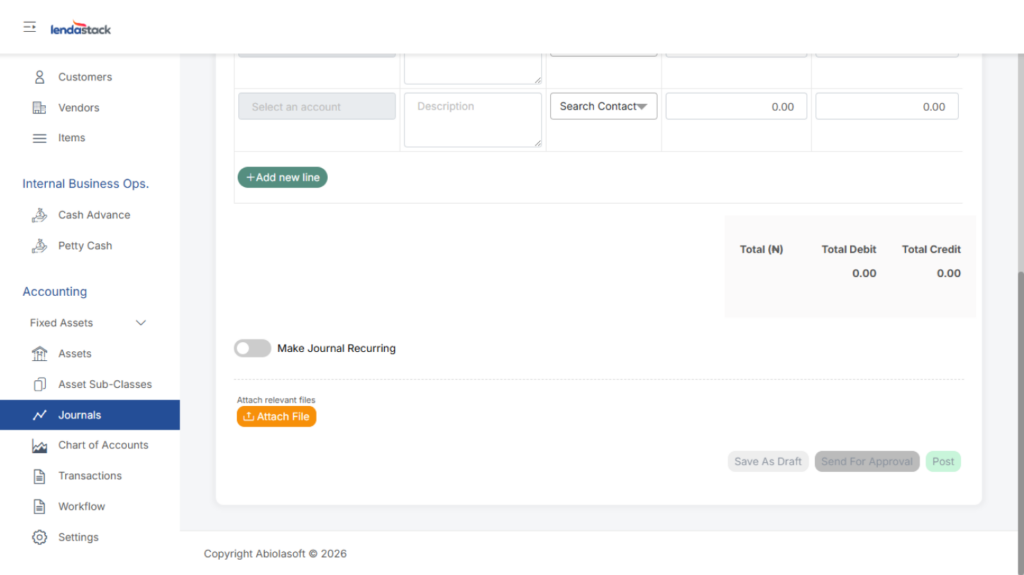Go to Asset Sub-Classes menu item
Viewport: 1024px width, 575px height.
tap(105, 385)
